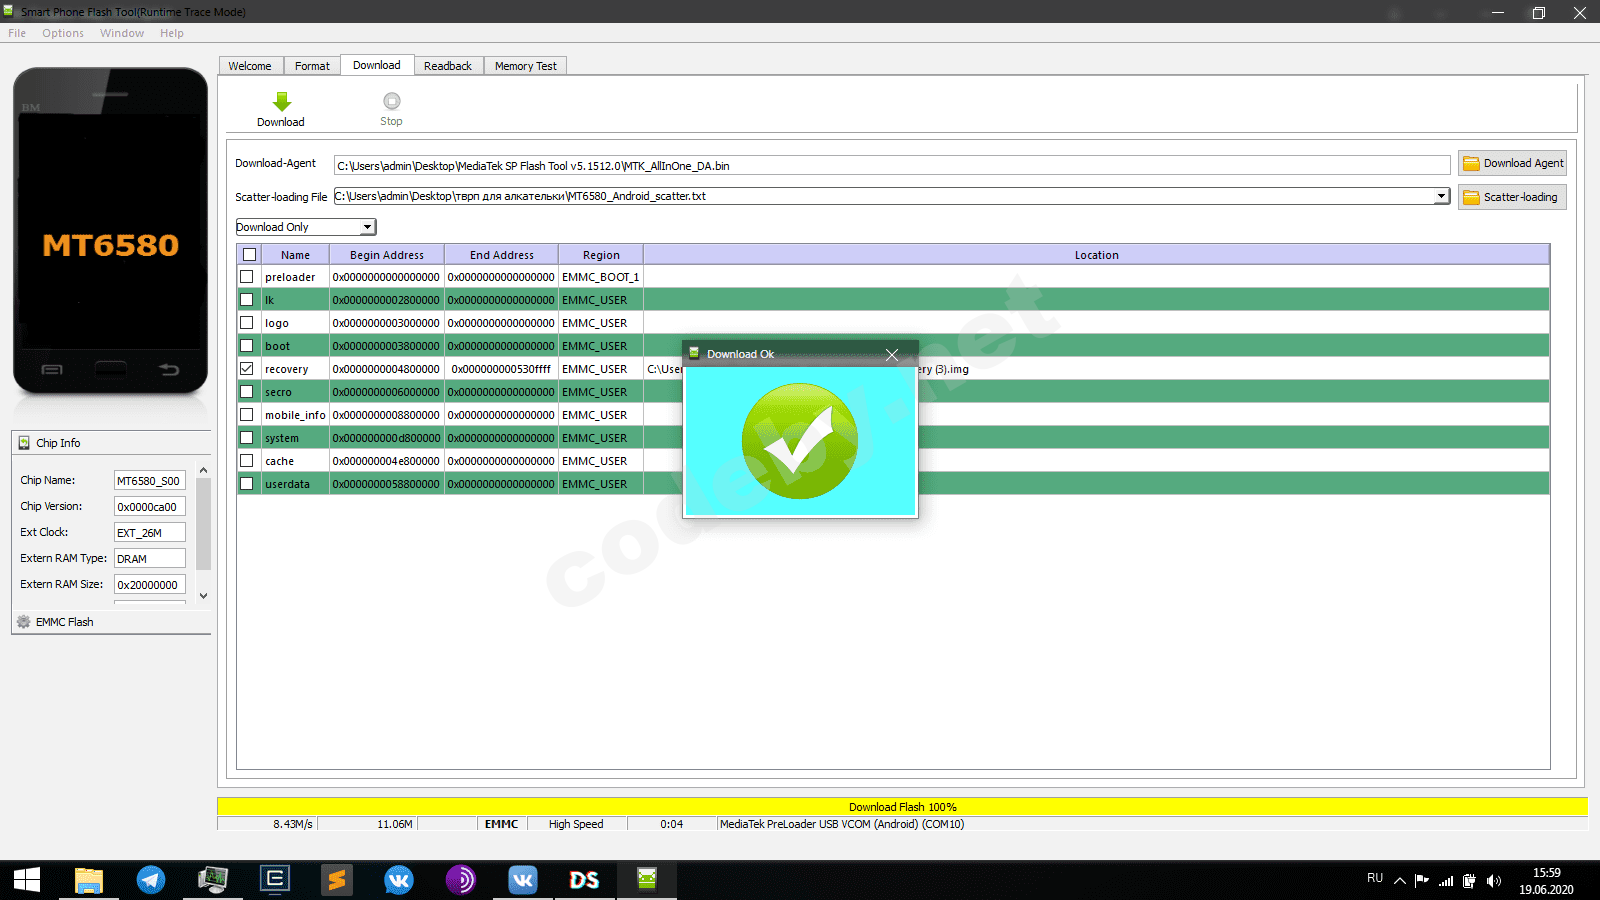This screenshot has width=1600, height=900.
Task: Click the Location column header
Action: (x=1096, y=255)
